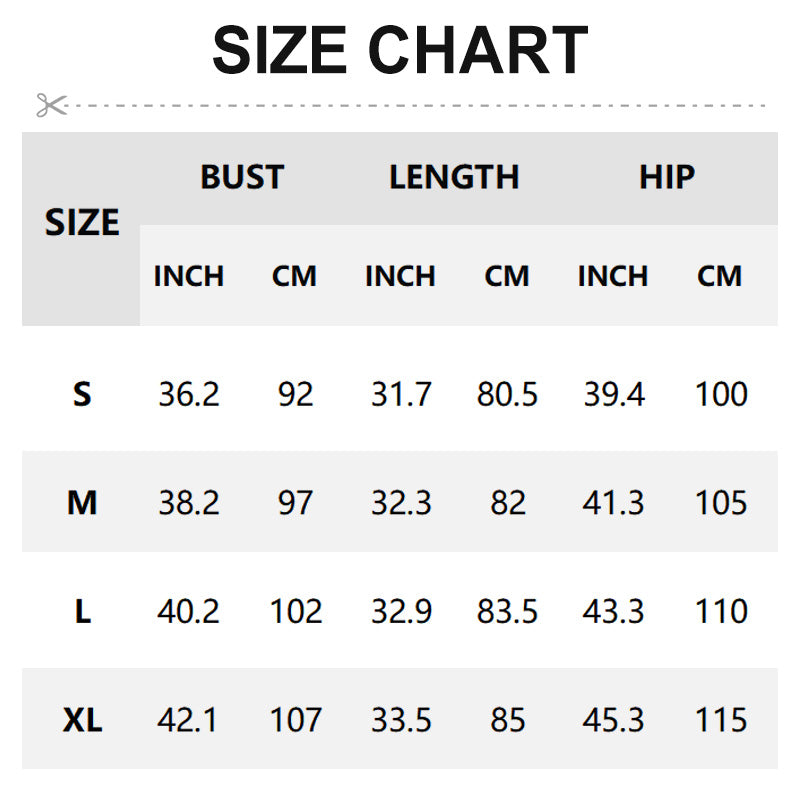Click the XL size row label

[82, 719]
